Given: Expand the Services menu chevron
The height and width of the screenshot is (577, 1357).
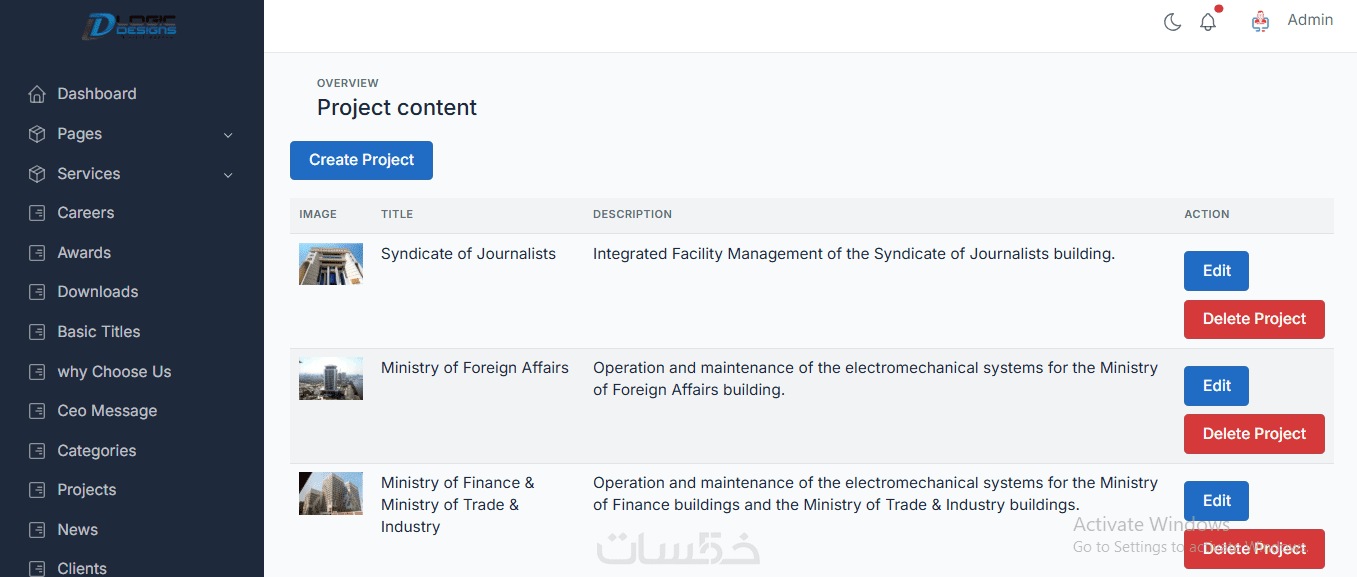Looking at the screenshot, I should pos(228,175).
